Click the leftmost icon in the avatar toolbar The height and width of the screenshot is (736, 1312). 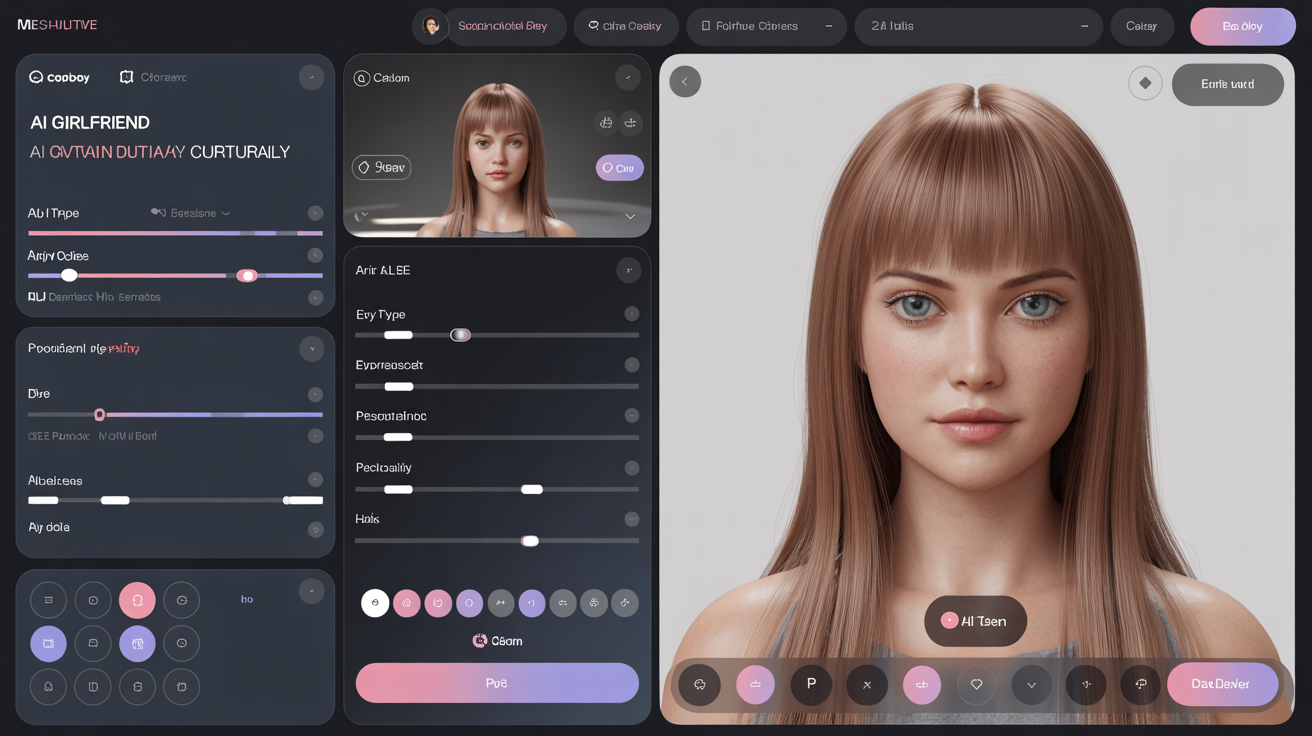point(699,685)
